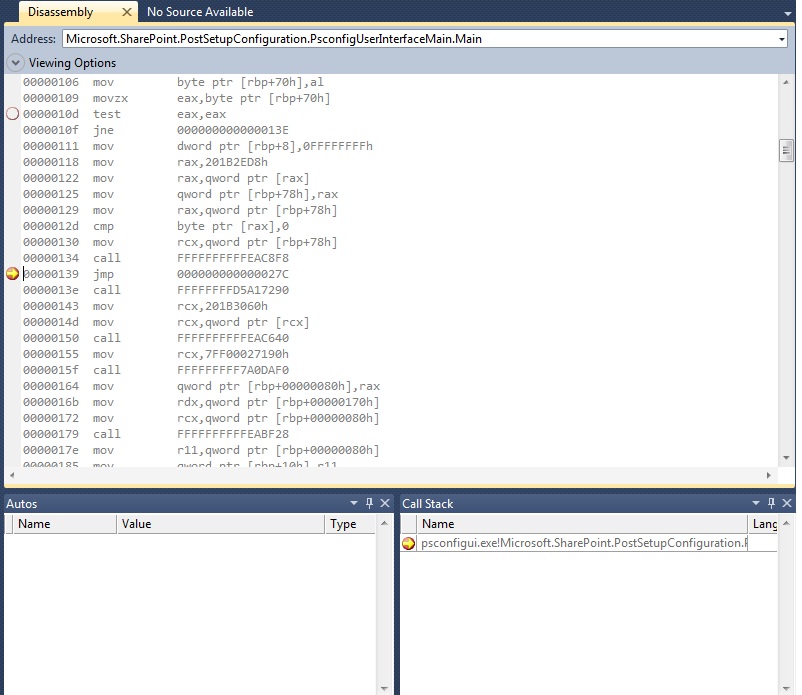The image size is (802, 695).
Task: Click Autos panel scroll down arrow
Action: coord(384,688)
